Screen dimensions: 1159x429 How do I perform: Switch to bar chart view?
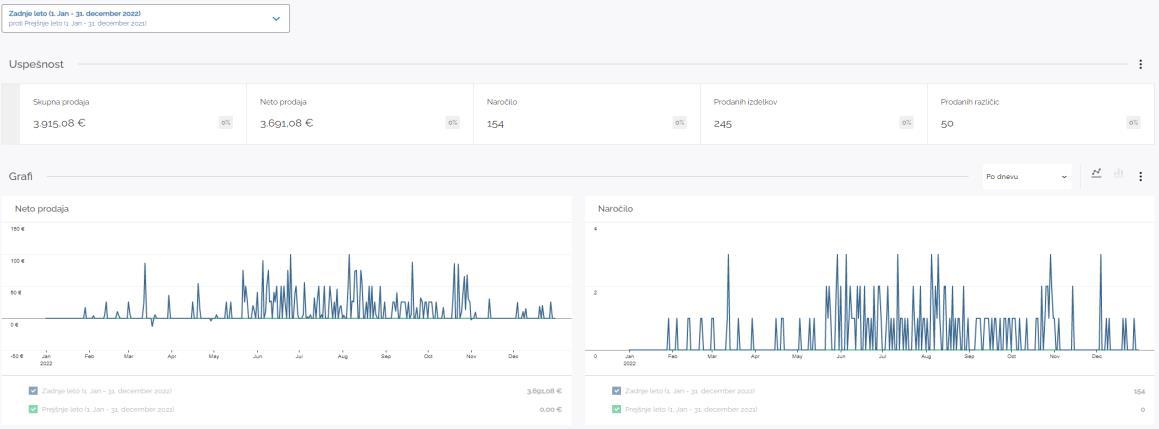[1118, 172]
